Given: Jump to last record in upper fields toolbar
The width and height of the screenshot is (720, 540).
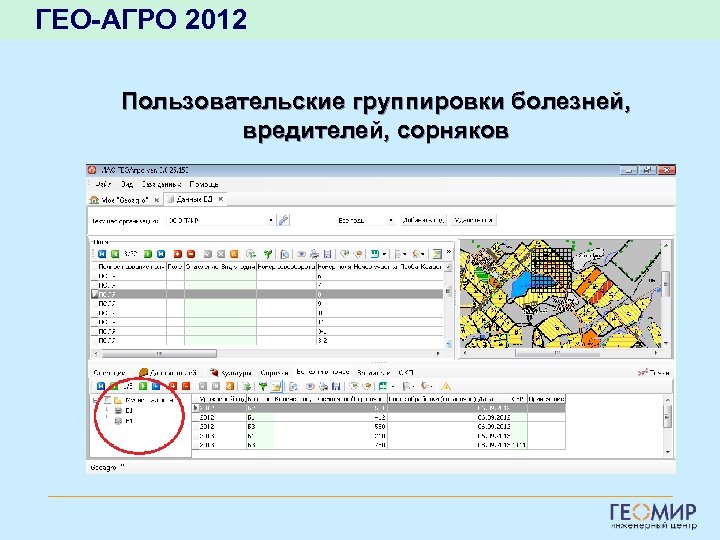Looking at the screenshot, I should coord(161,253).
